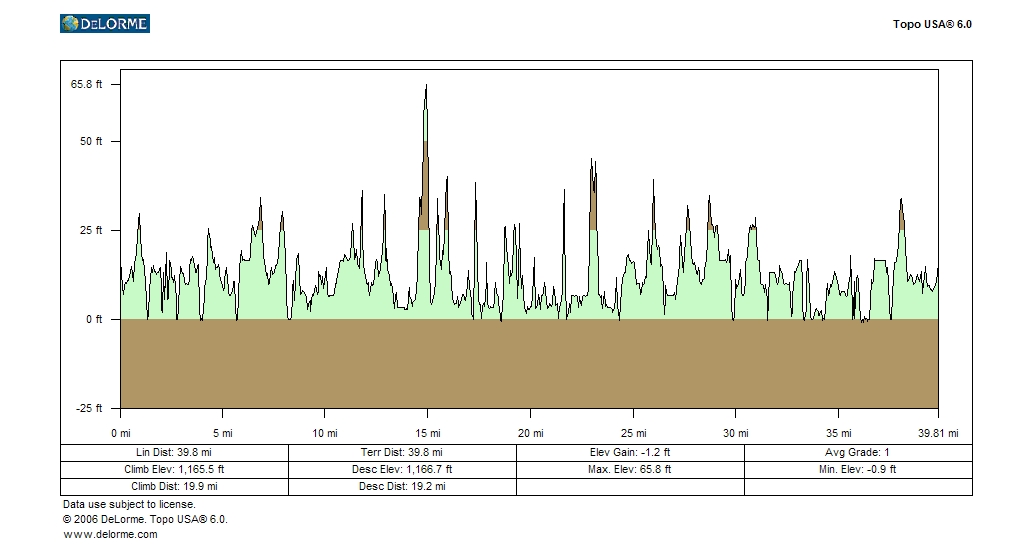
Task: Select the Max. Elev: 65.8 ft cell
Action: tap(630, 469)
